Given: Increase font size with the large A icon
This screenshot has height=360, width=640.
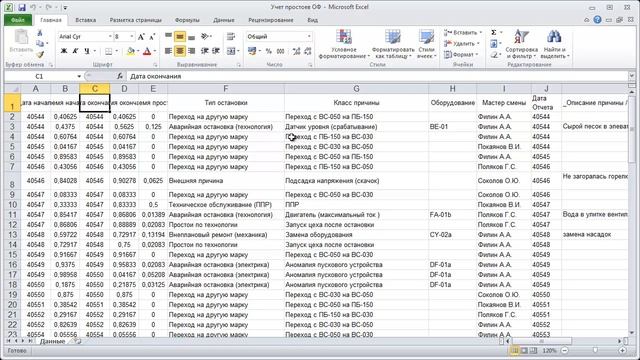Looking at the screenshot, I should [141, 37].
